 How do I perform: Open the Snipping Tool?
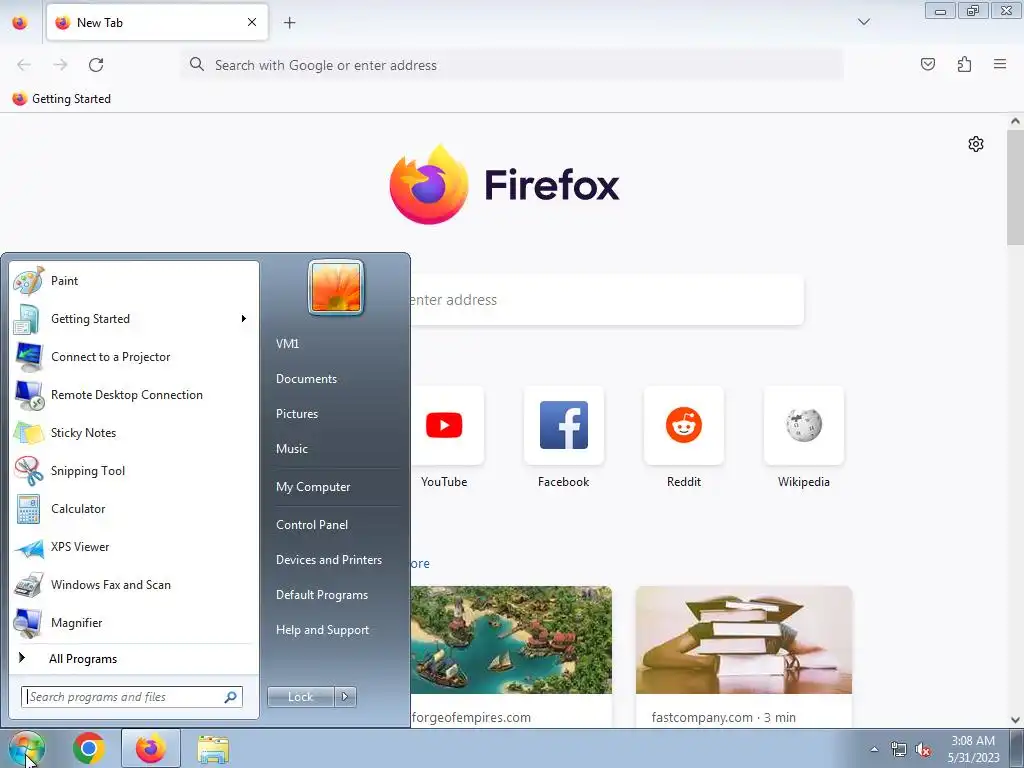tap(134, 471)
